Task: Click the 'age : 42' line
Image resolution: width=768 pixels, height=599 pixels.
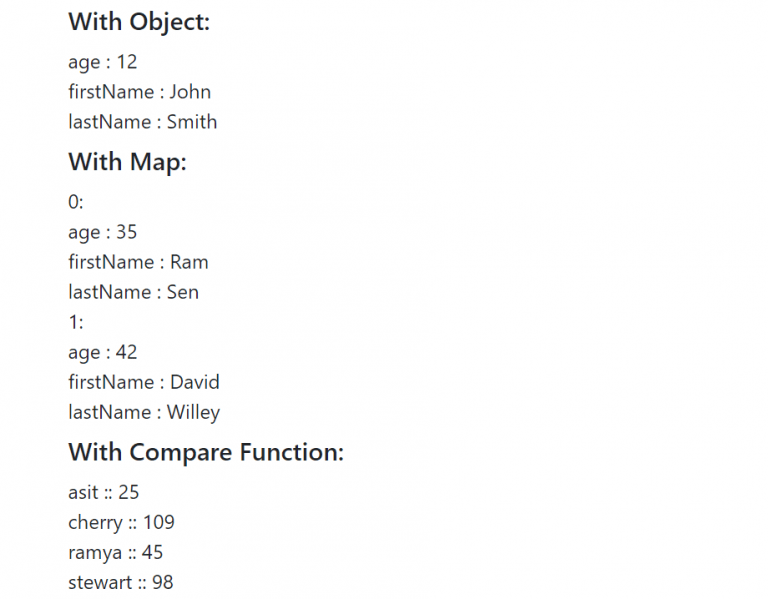Action: (x=102, y=353)
